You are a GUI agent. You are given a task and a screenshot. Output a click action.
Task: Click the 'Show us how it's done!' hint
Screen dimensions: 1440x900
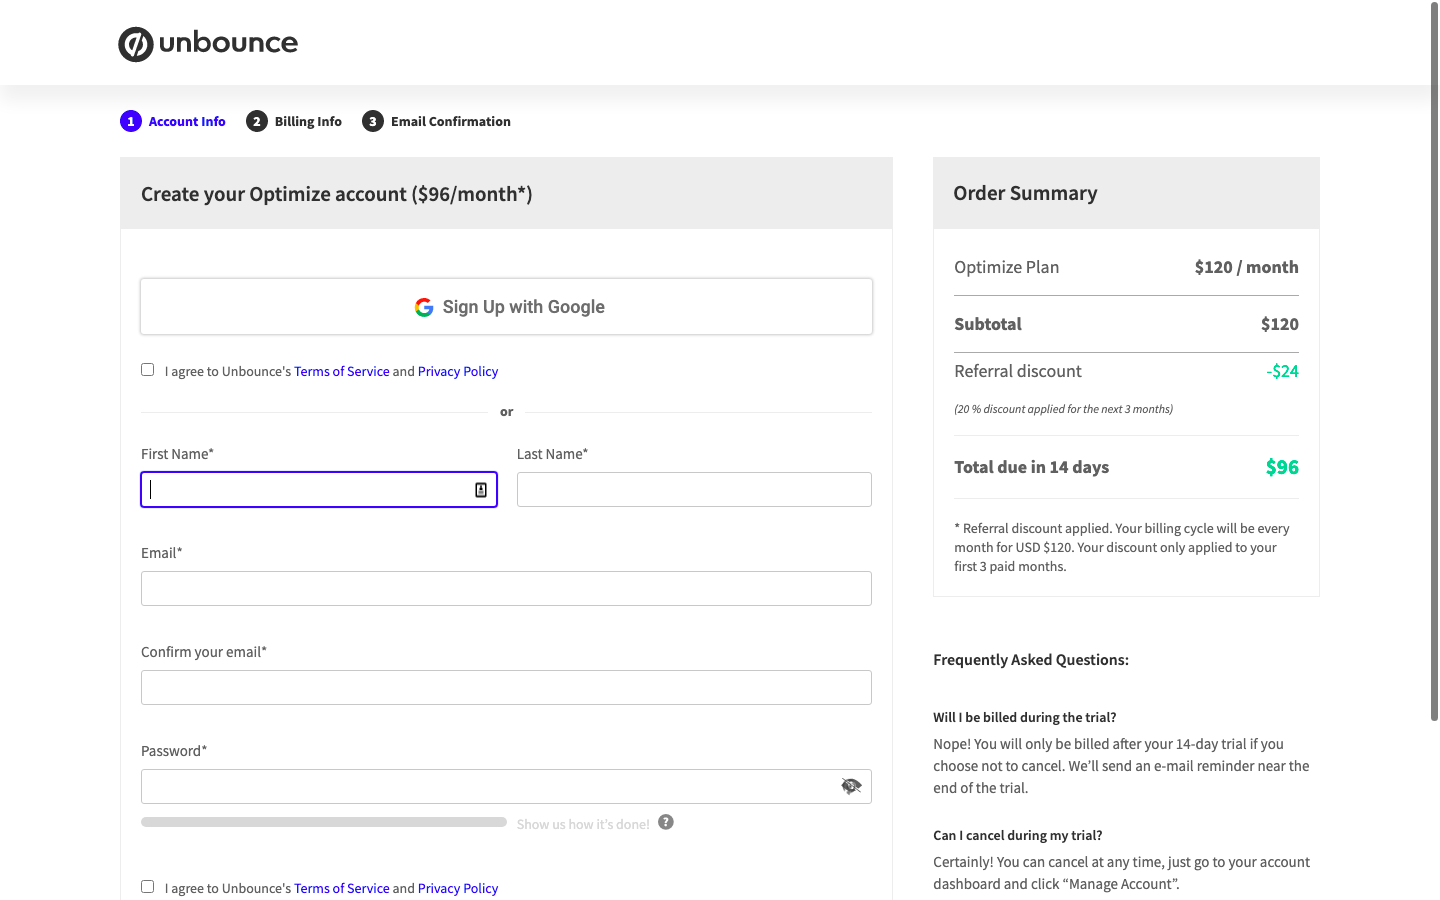click(x=583, y=824)
